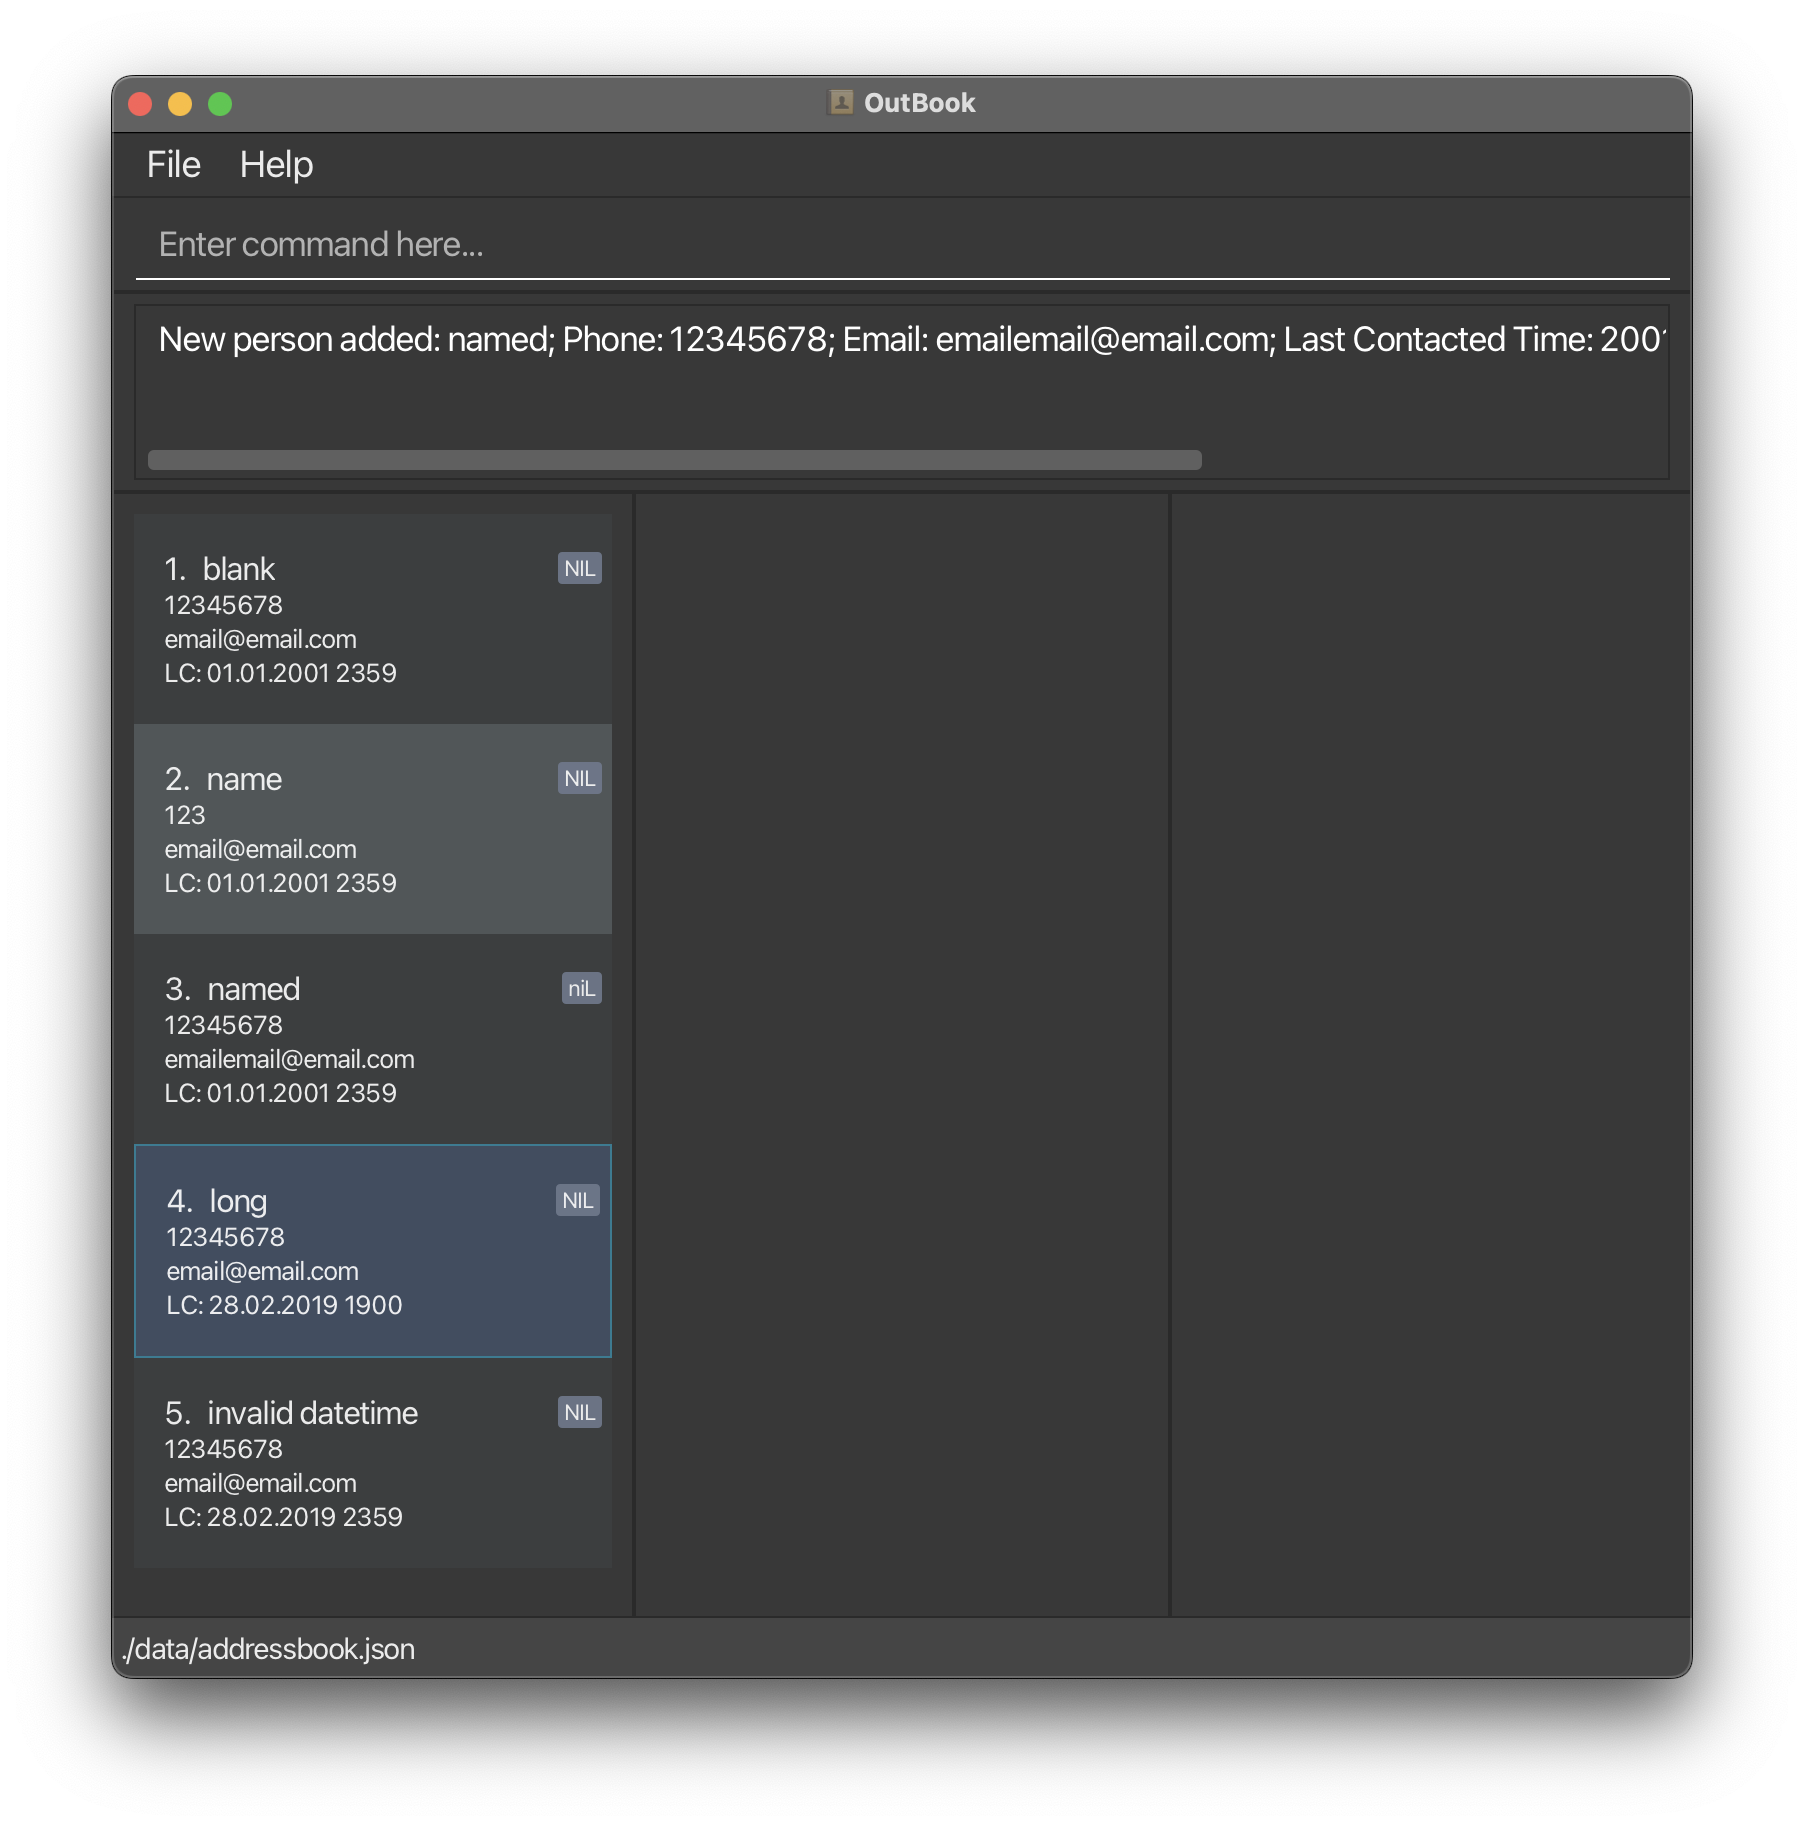Click the result box horizontal scrollbar
The width and height of the screenshot is (1804, 1826).
(x=675, y=460)
